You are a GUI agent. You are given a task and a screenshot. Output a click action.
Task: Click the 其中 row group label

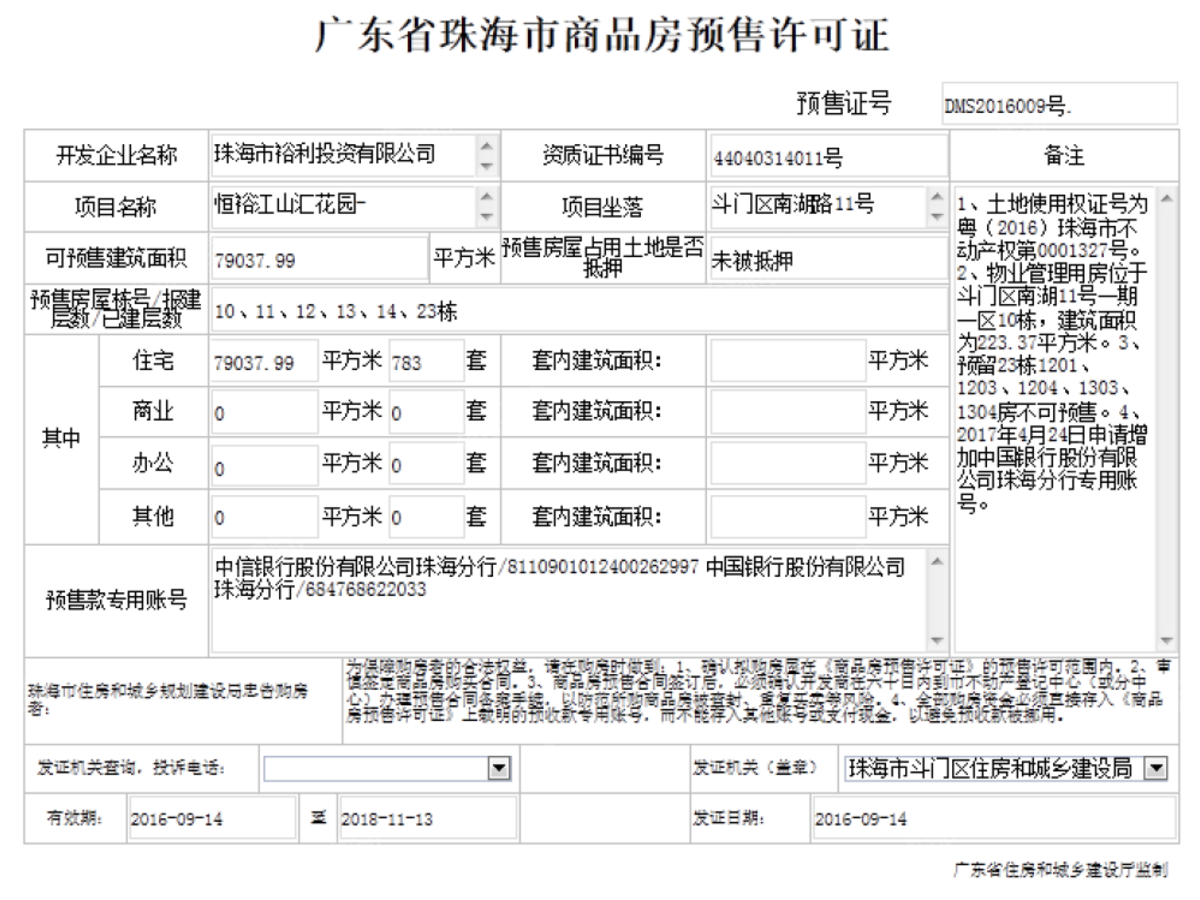pos(62,441)
